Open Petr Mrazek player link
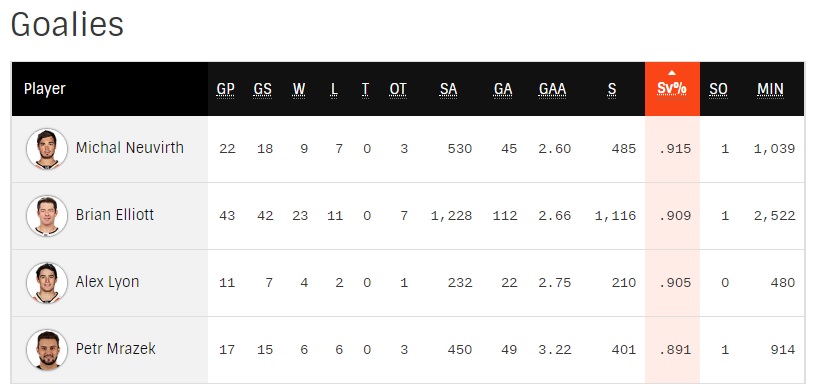The image size is (817, 390). click(116, 348)
